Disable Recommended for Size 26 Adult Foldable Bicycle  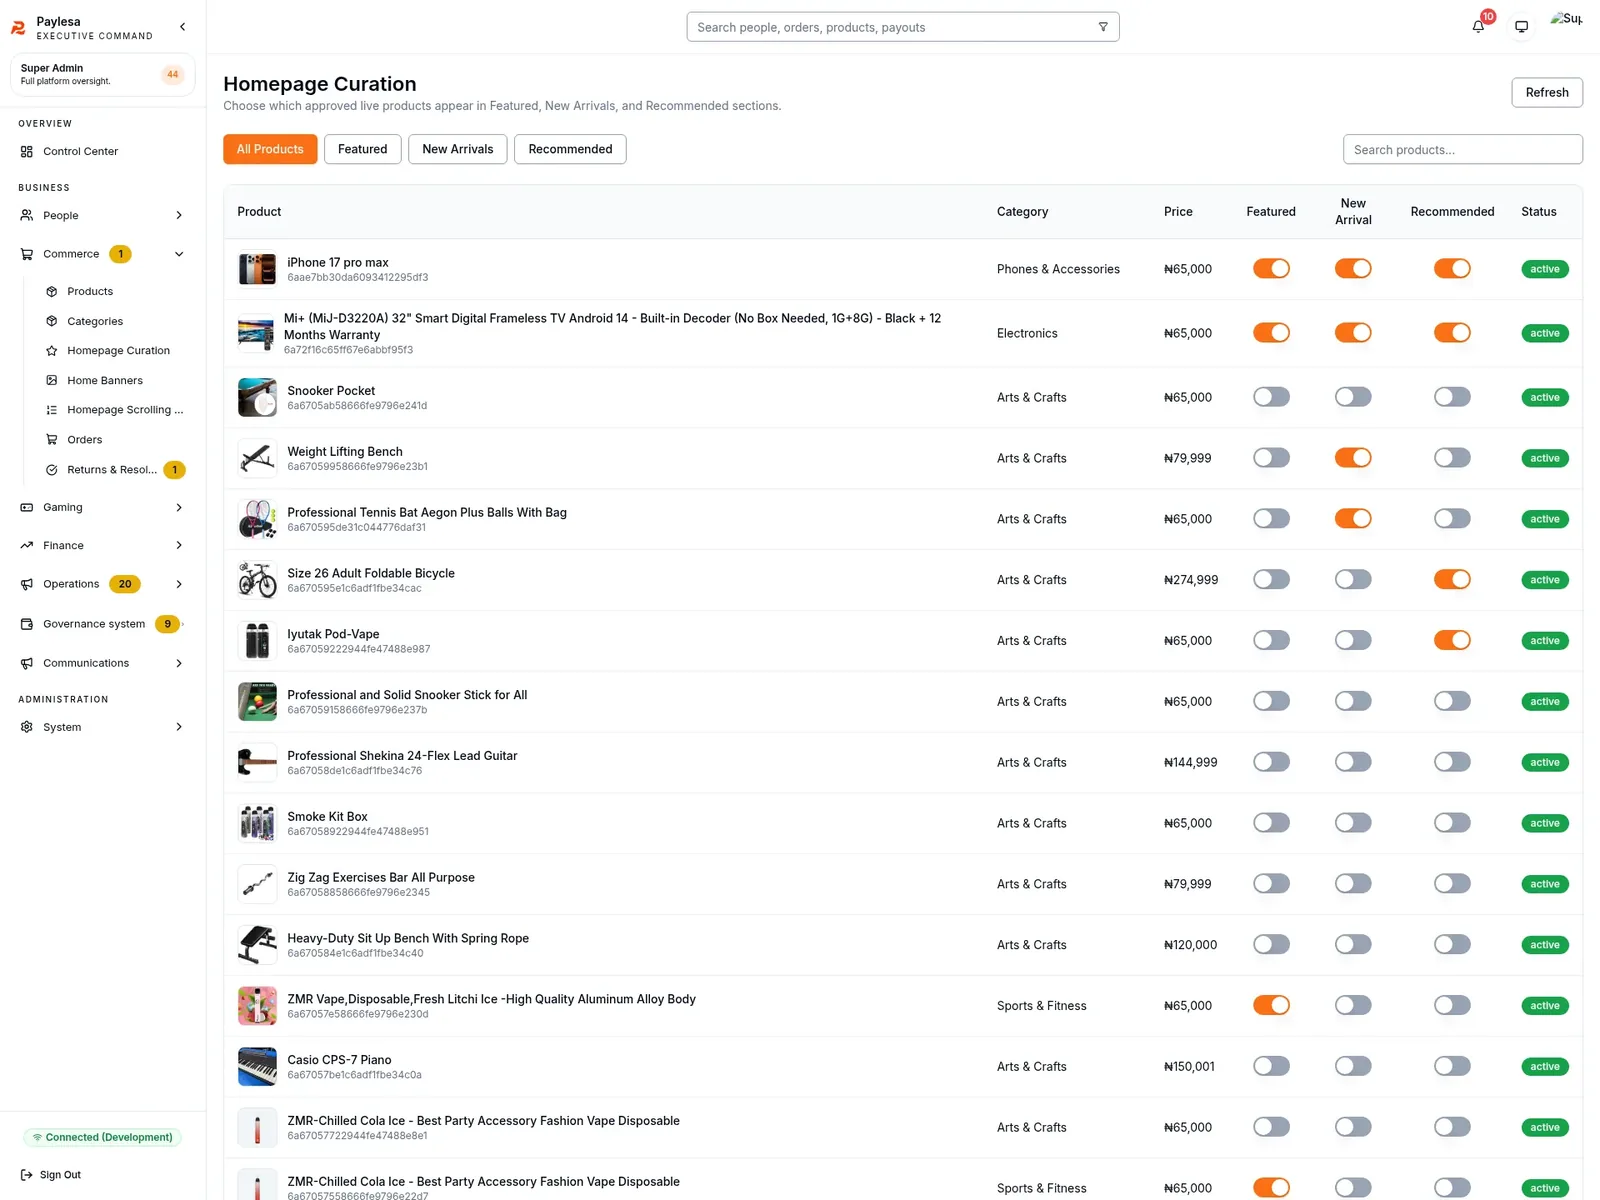(1452, 580)
